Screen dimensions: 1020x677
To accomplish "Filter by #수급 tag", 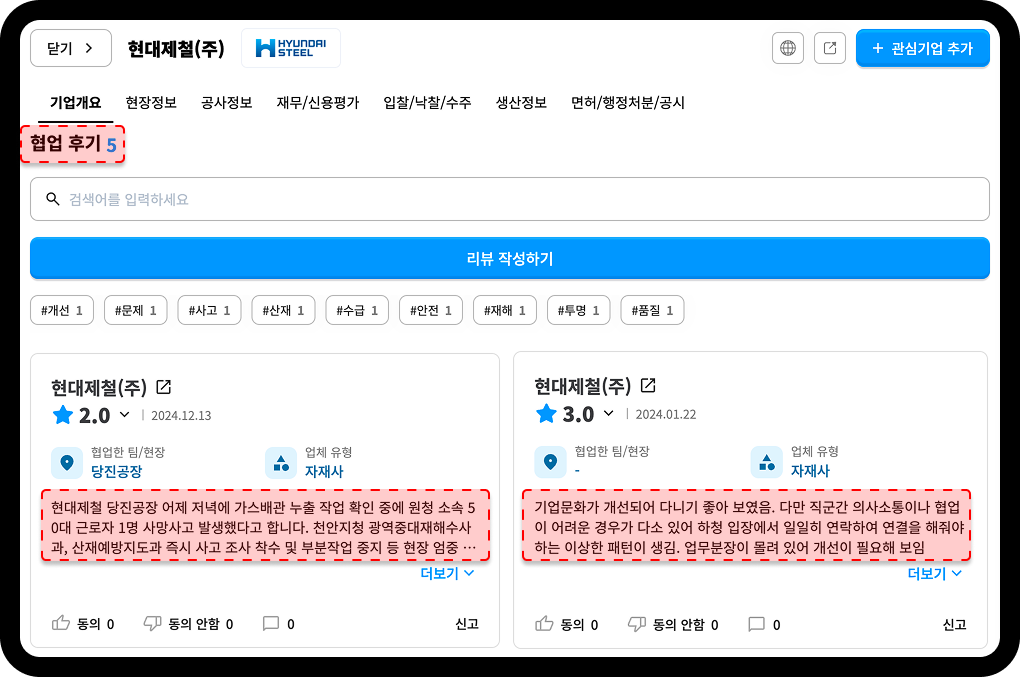I will click(357, 310).
